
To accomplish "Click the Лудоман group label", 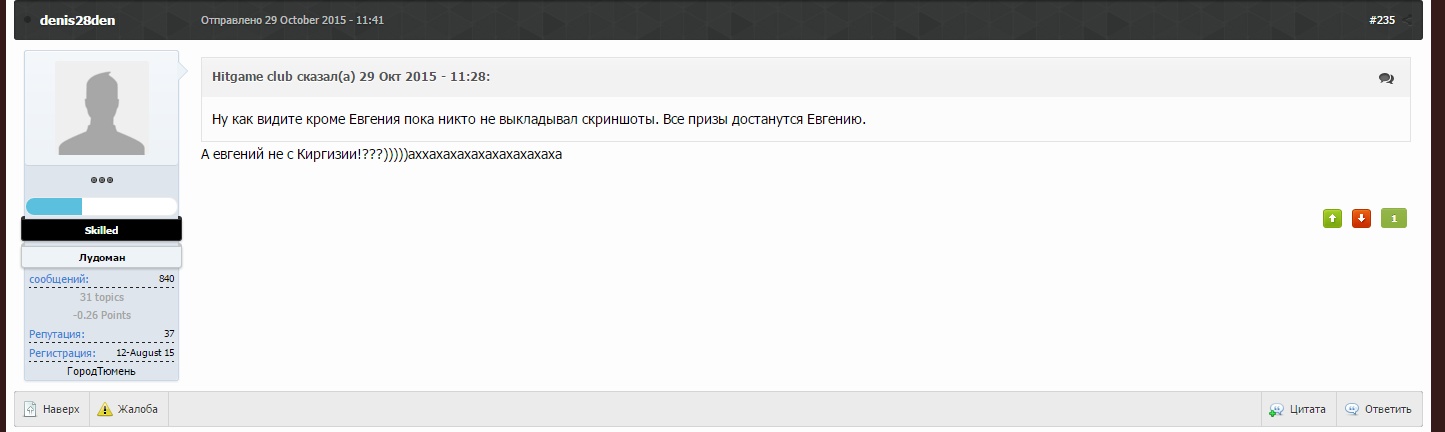I will (x=101, y=257).
